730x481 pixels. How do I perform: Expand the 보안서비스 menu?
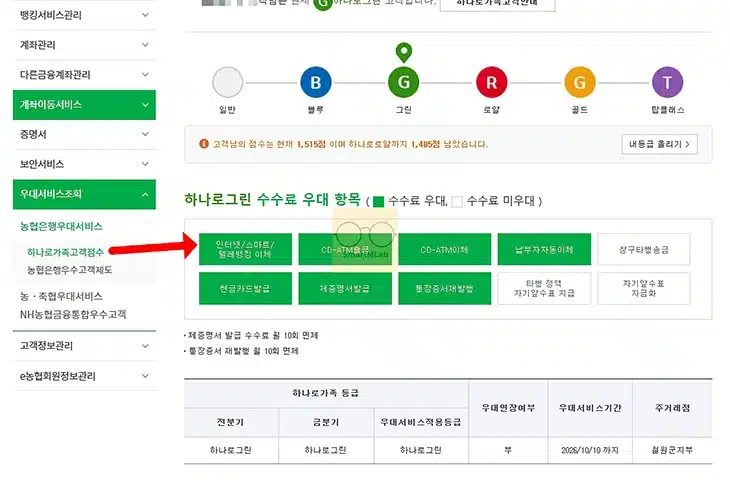[x=84, y=164]
